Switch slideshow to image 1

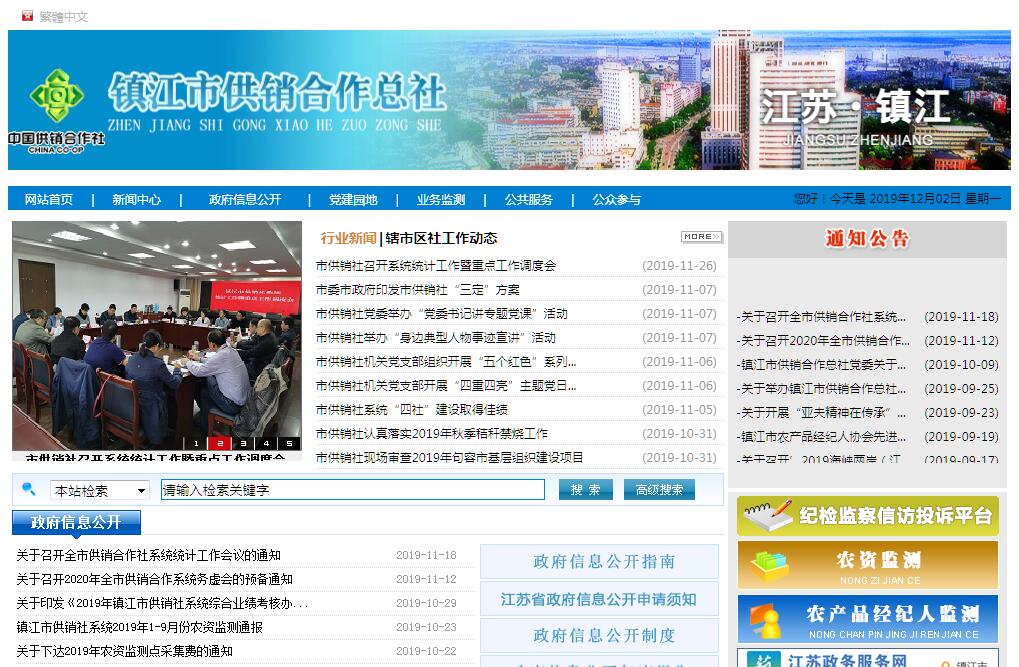[196, 443]
